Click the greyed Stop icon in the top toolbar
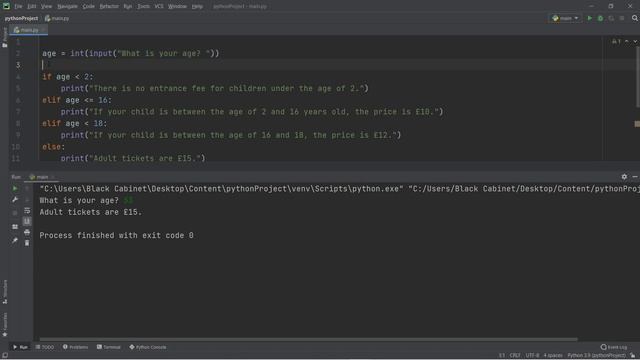640x360 pixels. pos(622,18)
